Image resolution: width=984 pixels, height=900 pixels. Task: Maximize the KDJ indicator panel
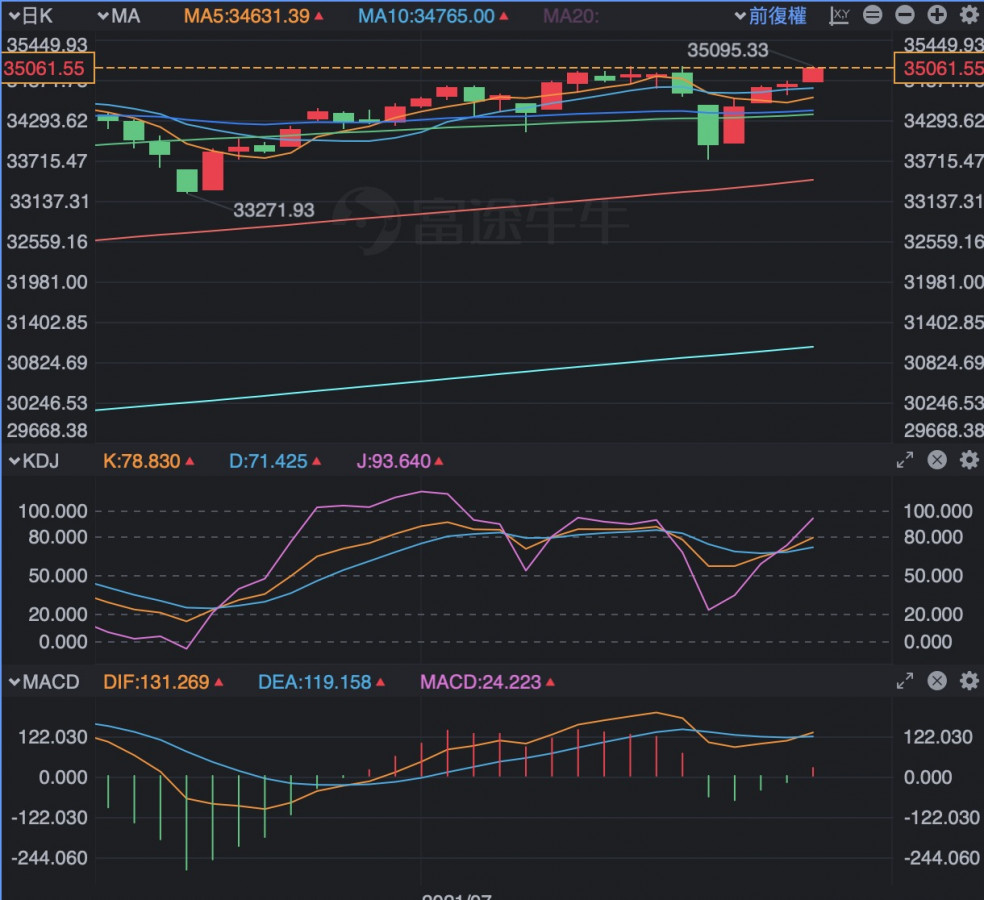click(x=904, y=460)
